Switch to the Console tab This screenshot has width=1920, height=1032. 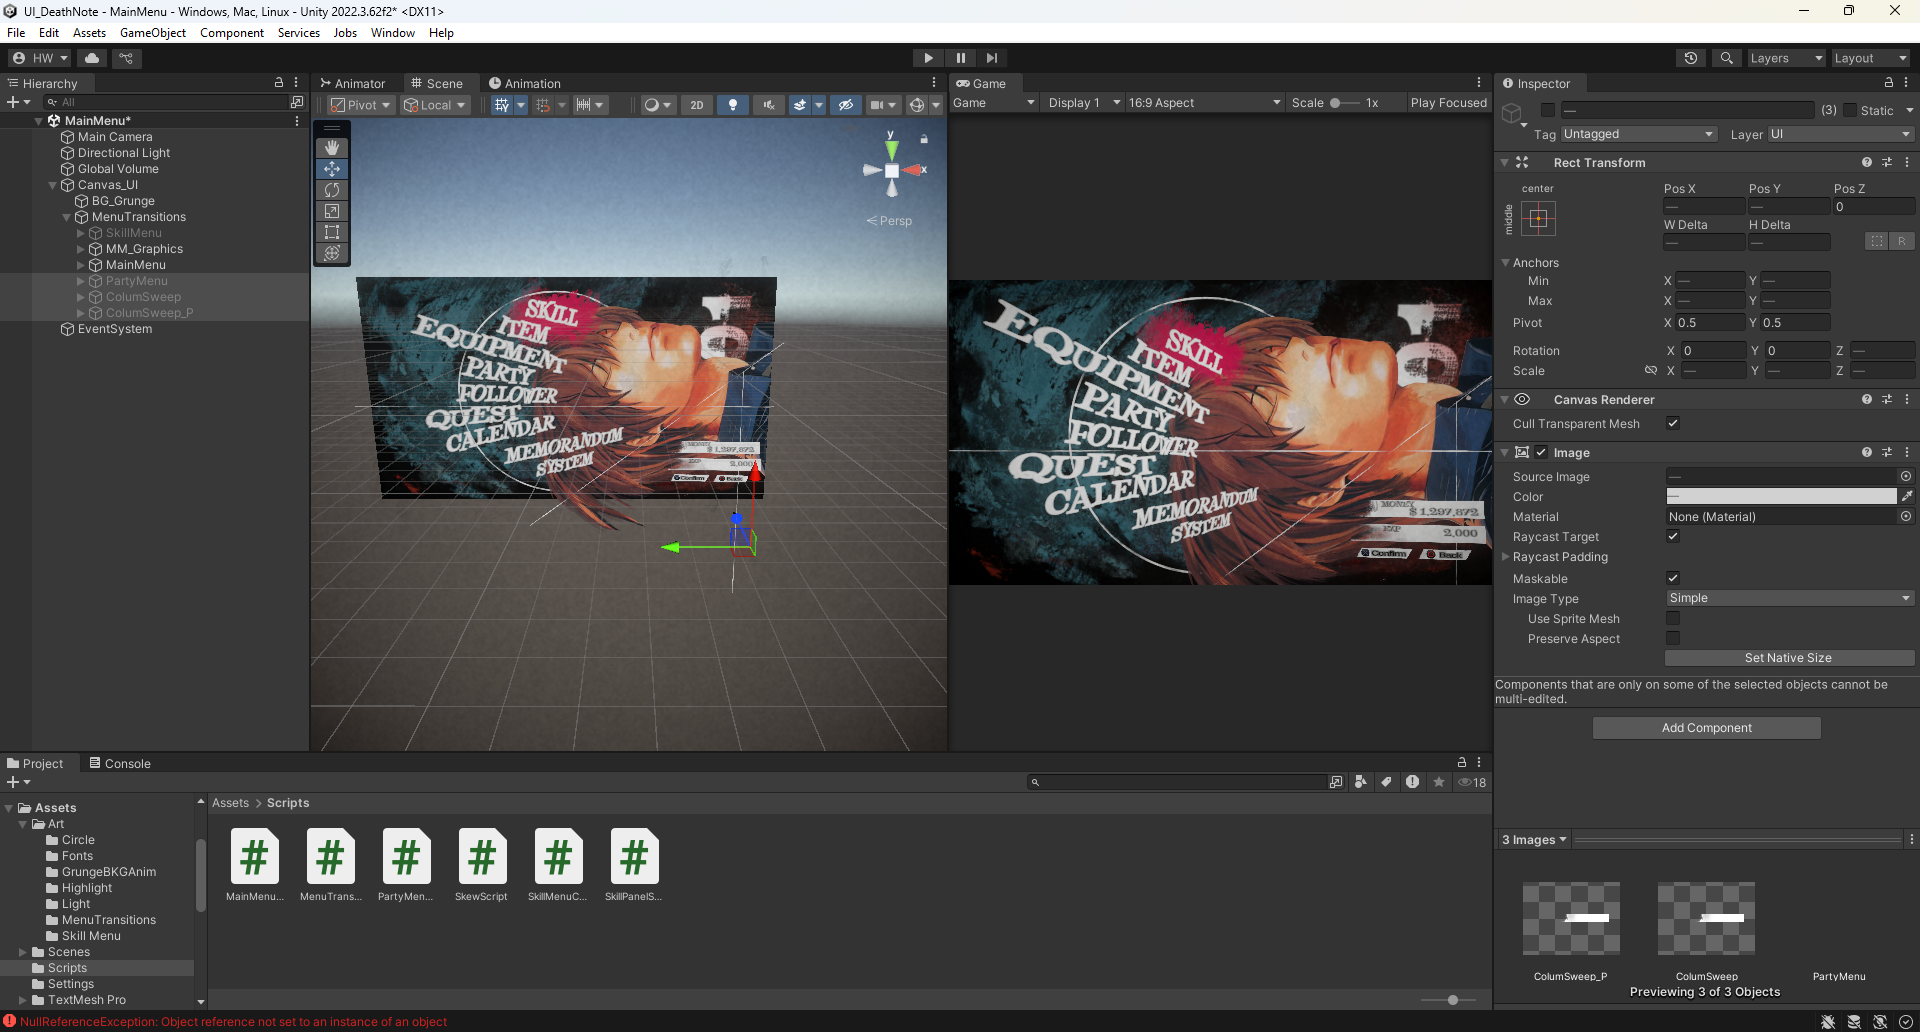click(x=119, y=763)
